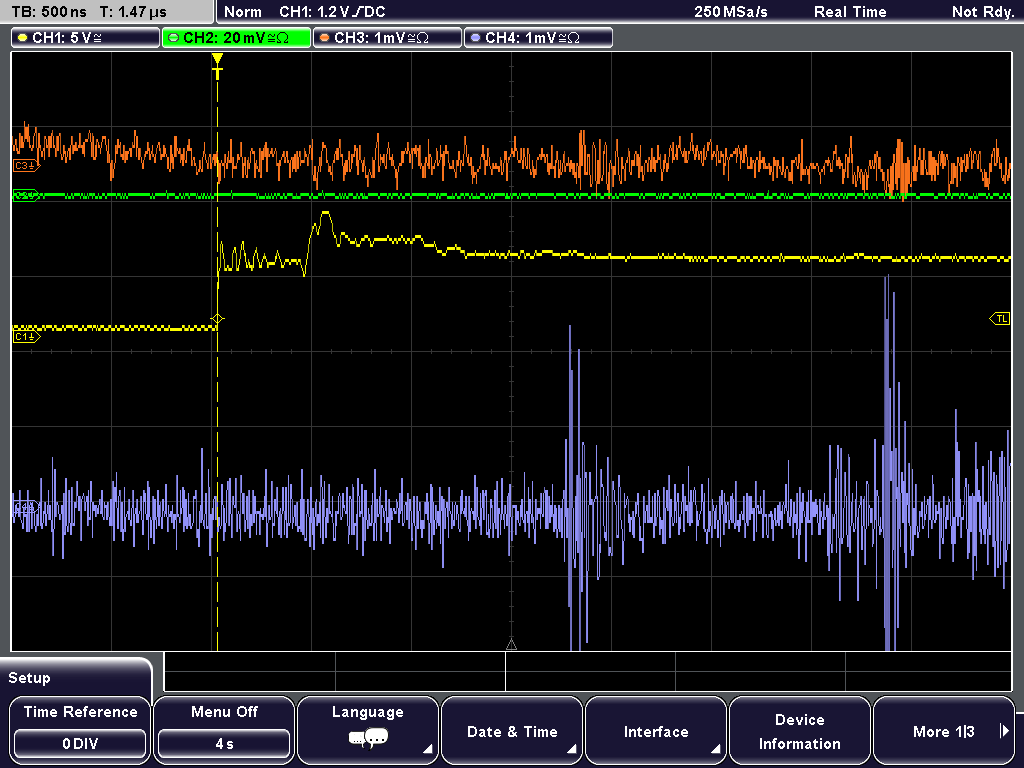Open the Interface submenu

pos(656,729)
